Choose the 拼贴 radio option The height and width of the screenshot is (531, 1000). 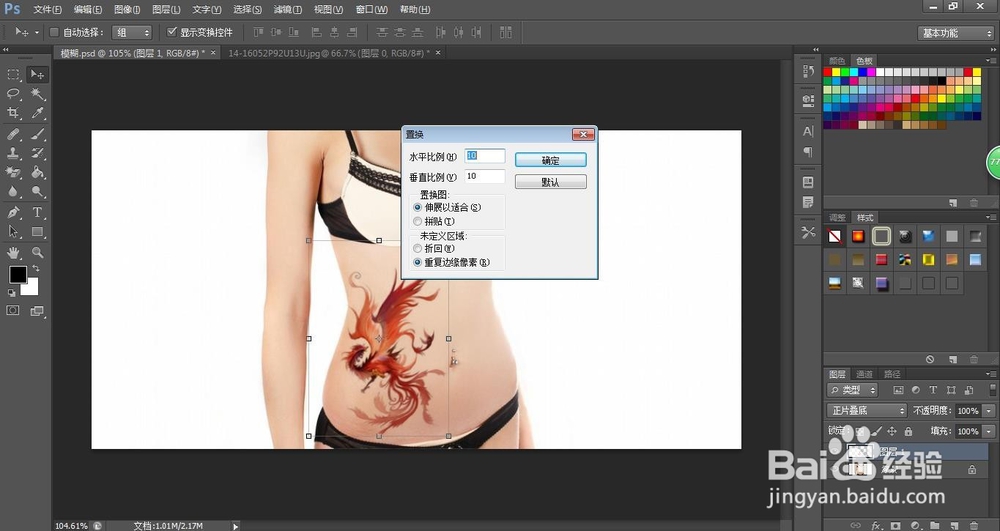tap(418, 221)
